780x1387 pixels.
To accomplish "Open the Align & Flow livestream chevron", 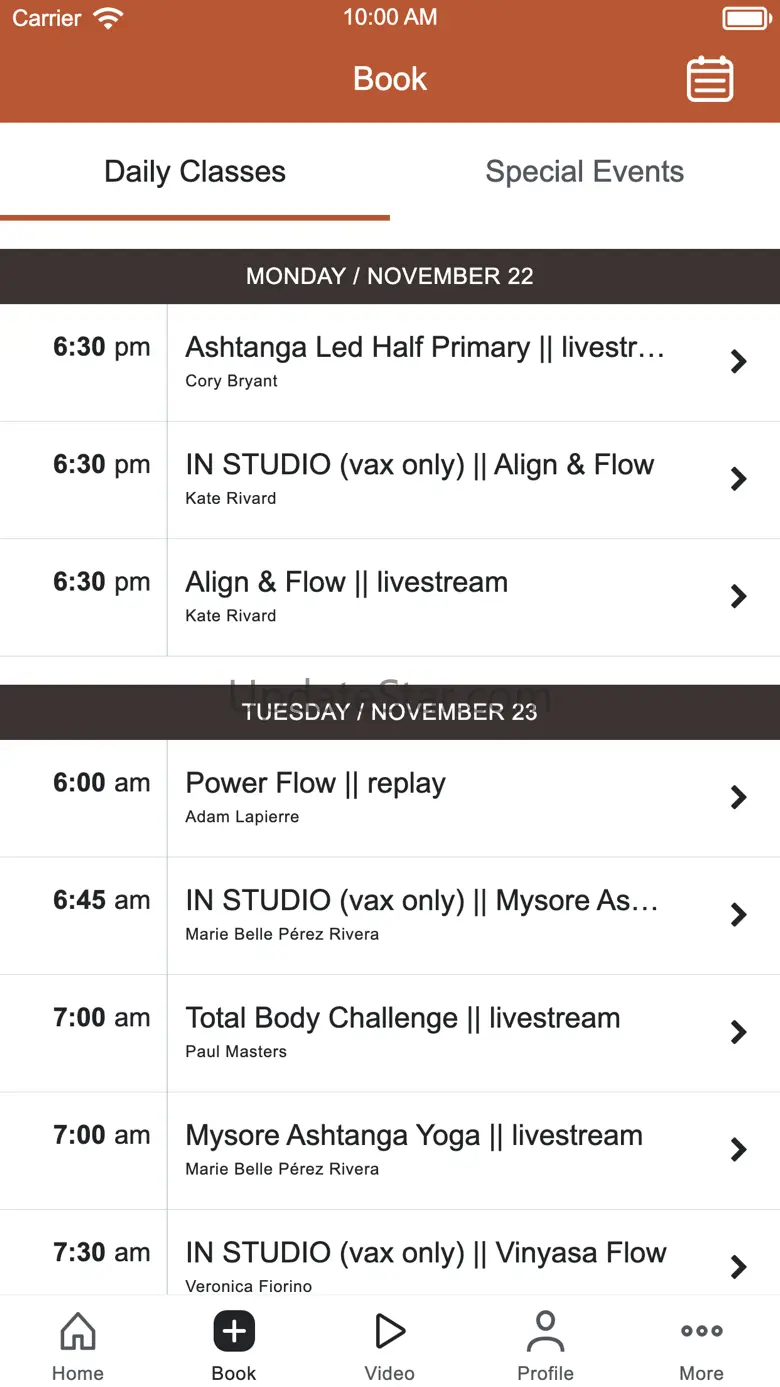I will coord(738,597).
